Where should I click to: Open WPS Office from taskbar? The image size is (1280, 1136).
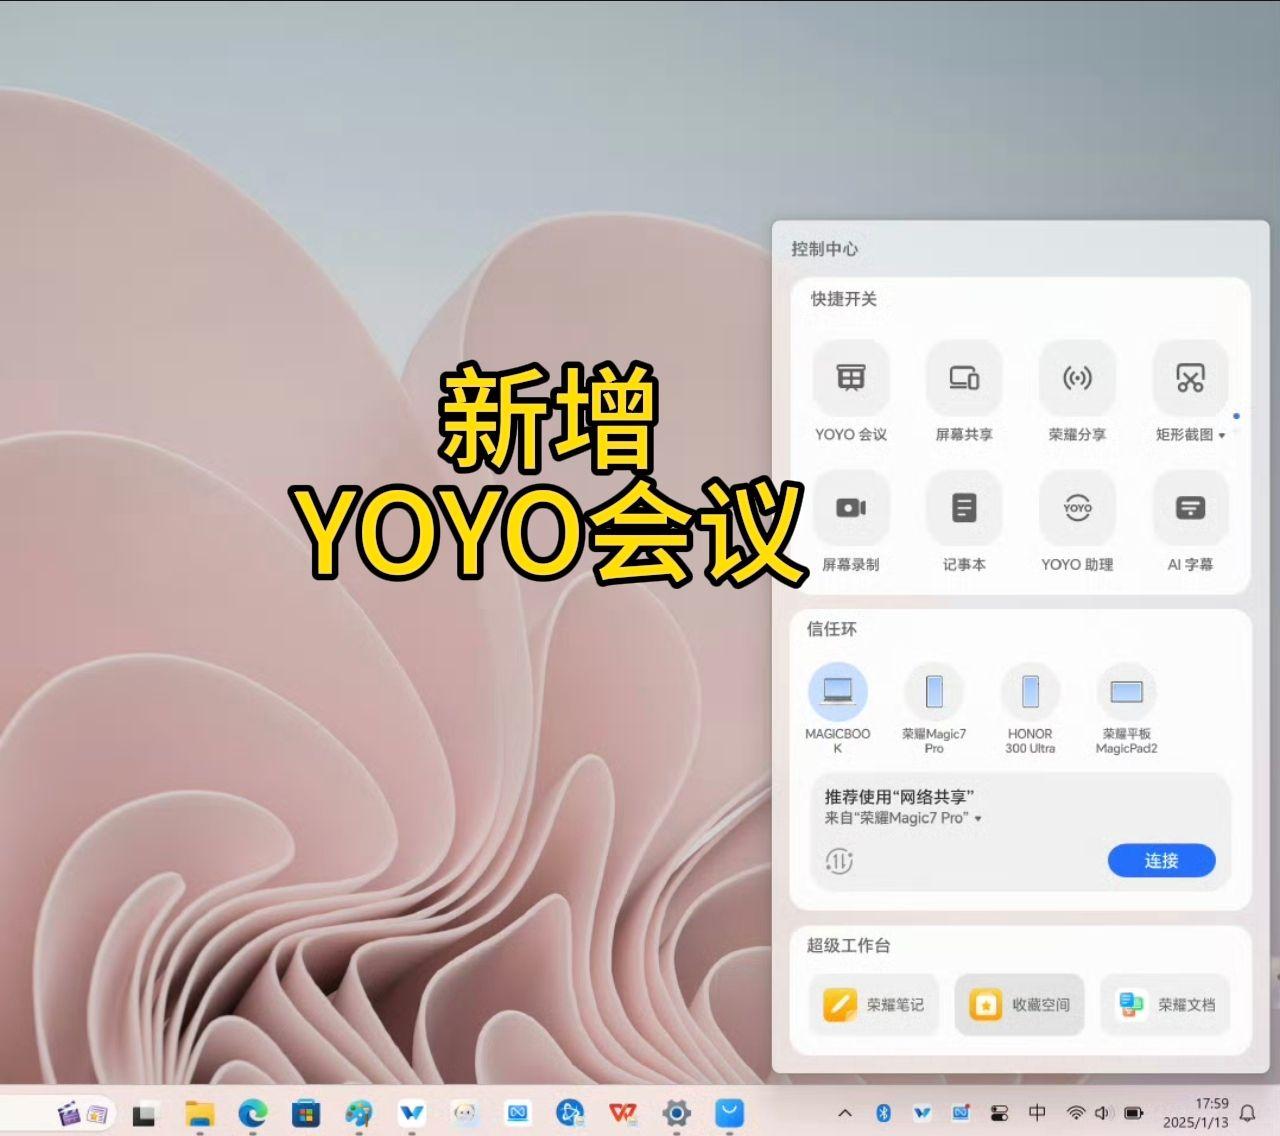tap(623, 1113)
